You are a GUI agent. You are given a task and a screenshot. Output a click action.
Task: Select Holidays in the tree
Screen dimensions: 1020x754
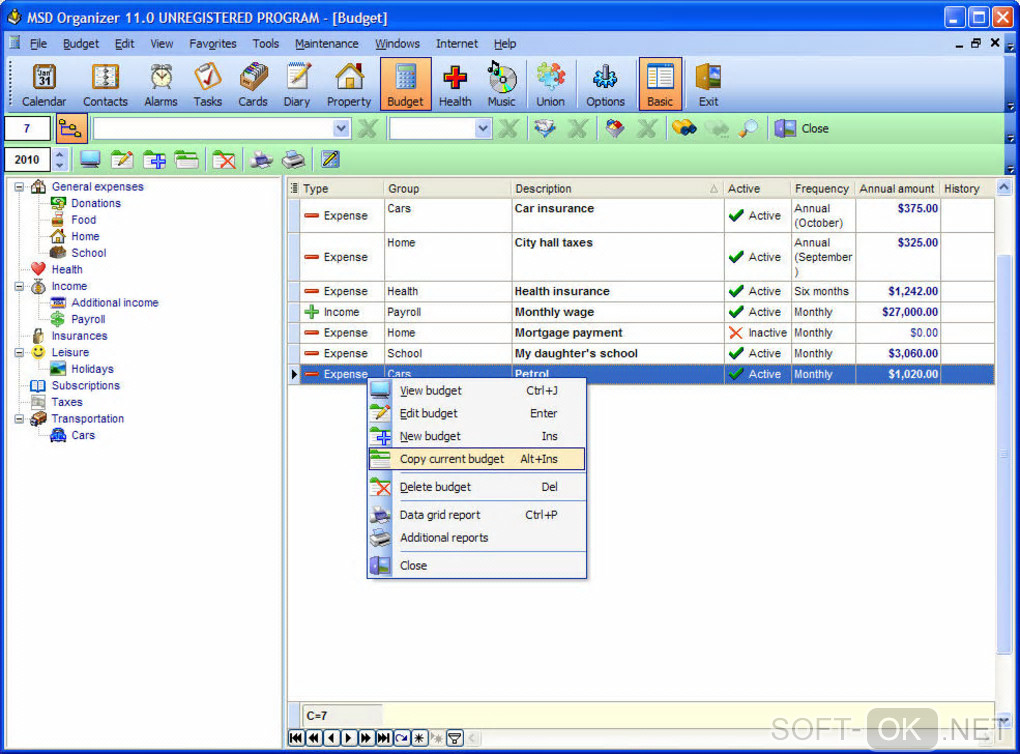pyautogui.click(x=92, y=369)
